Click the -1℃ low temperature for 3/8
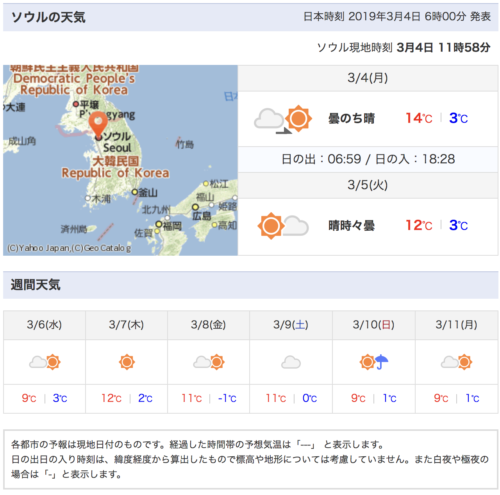The height and width of the screenshot is (495, 500). pyautogui.click(x=227, y=398)
